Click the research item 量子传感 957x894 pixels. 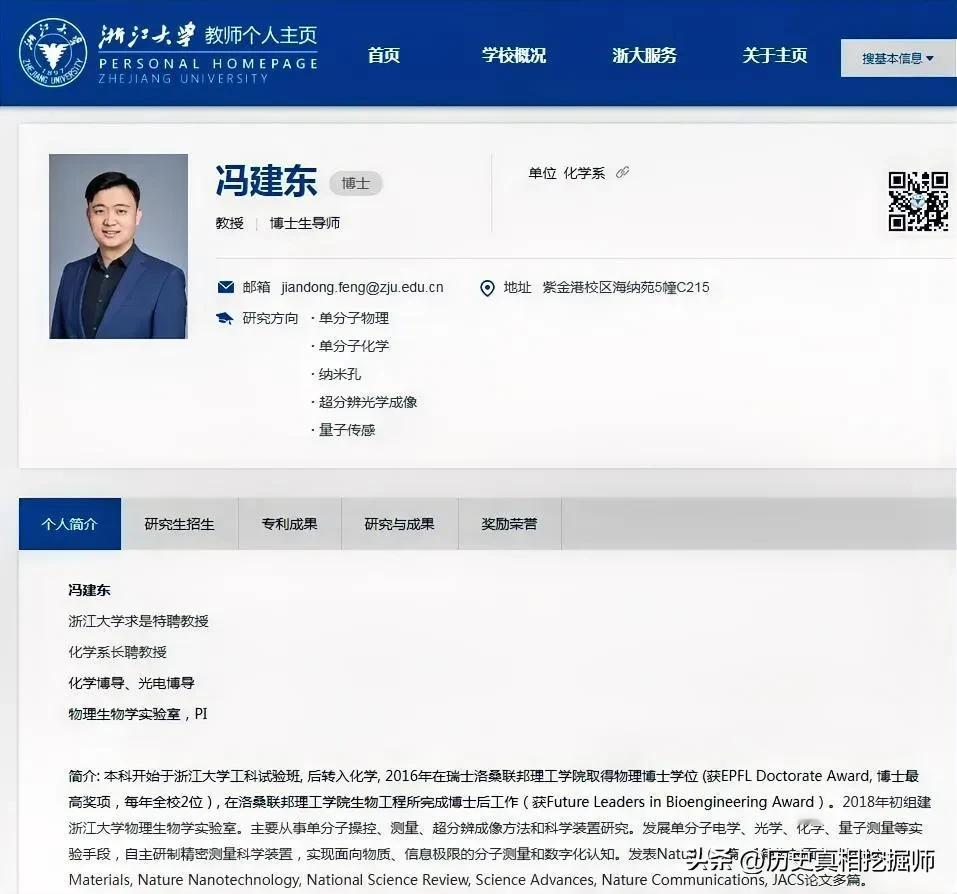pyautogui.click(x=347, y=430)
